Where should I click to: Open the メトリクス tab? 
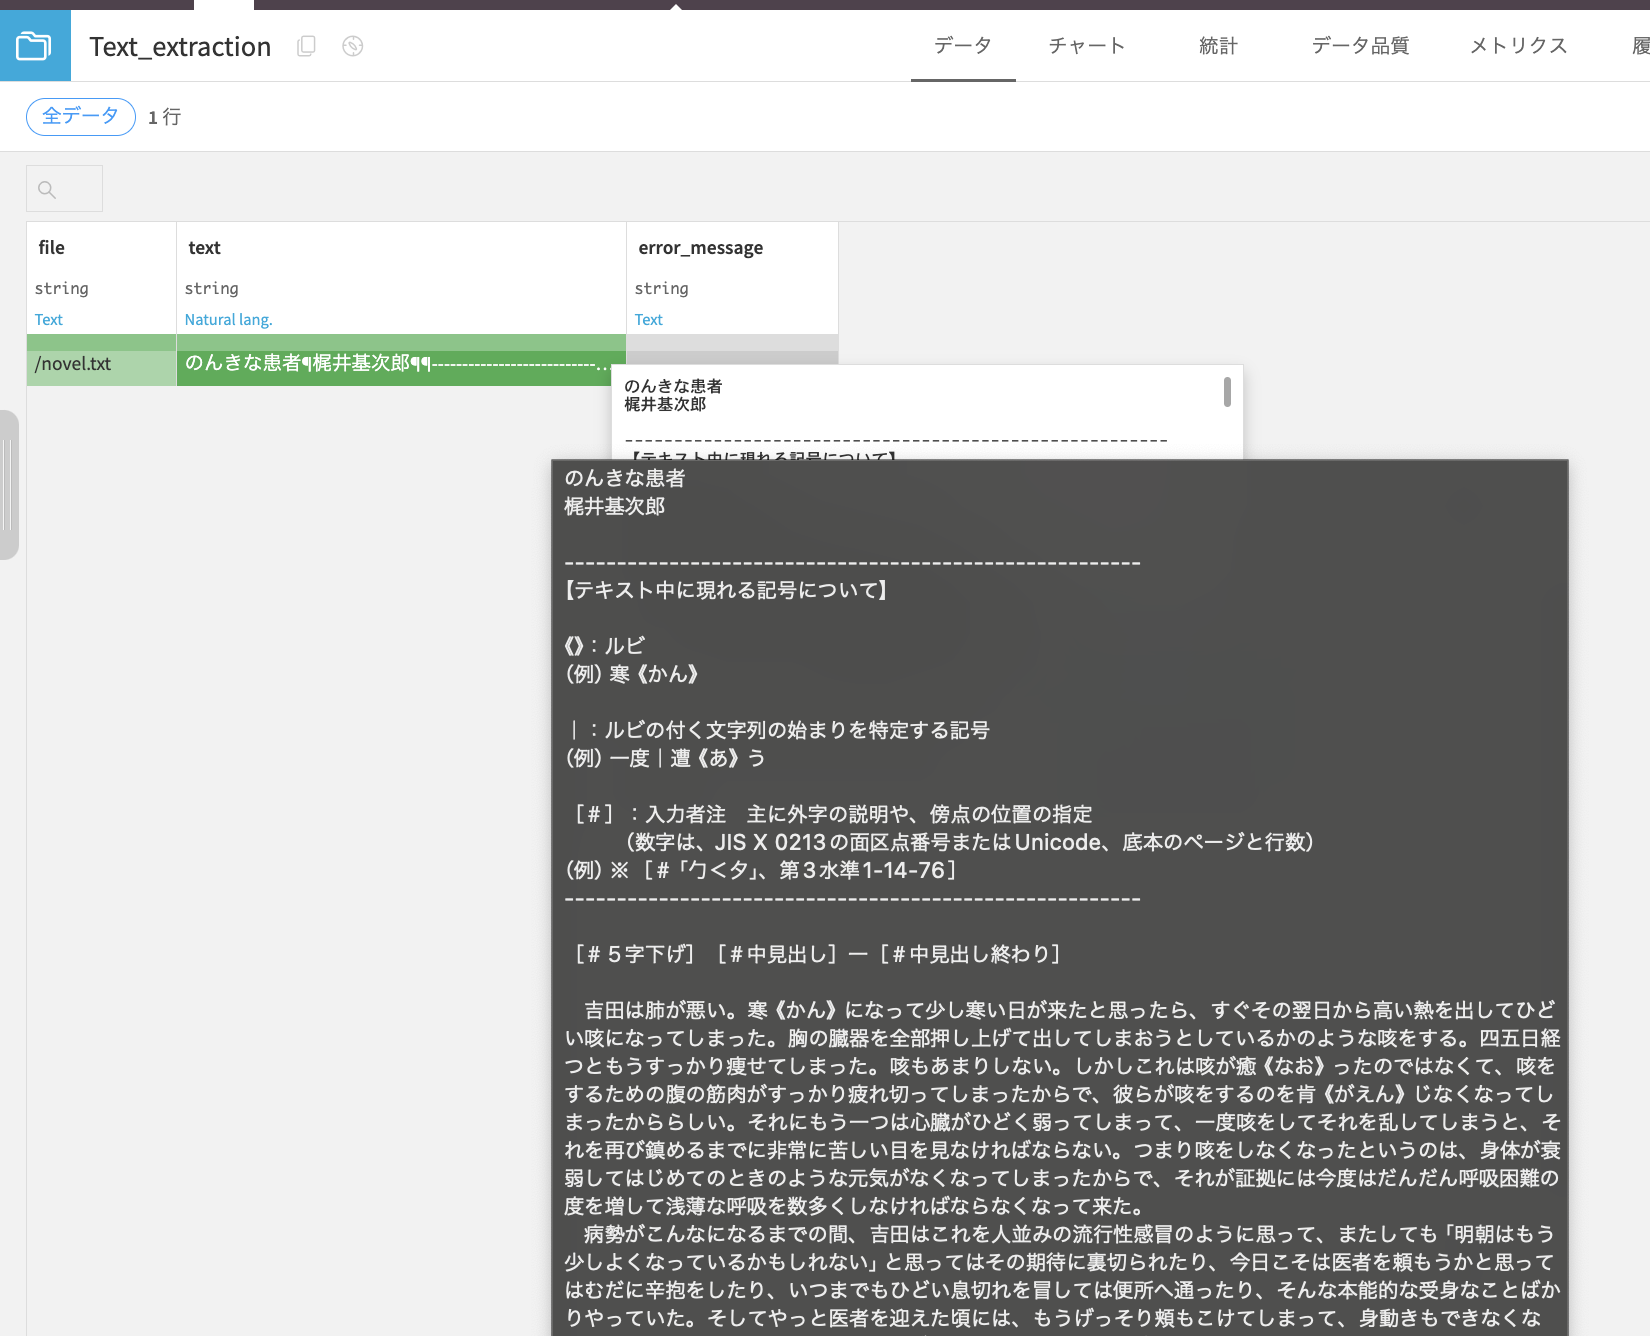coord(1518,46)
